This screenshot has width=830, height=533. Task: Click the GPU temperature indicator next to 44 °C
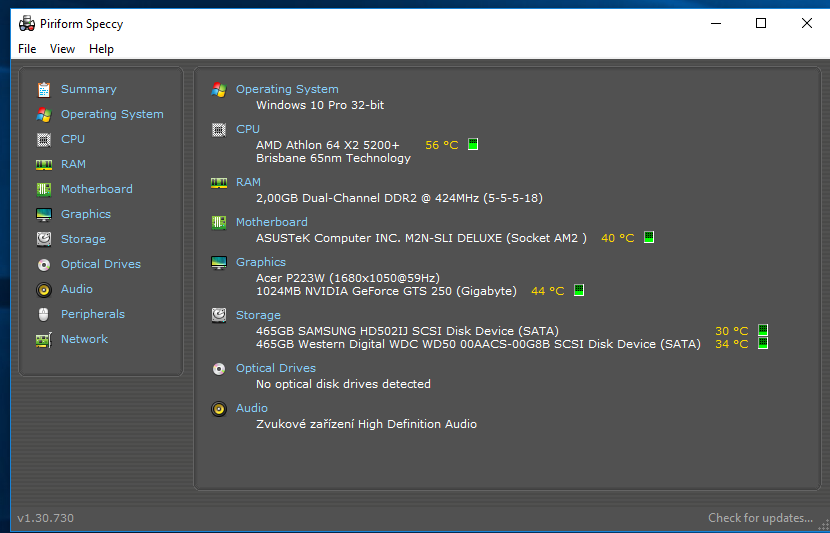tap(579, 291)
